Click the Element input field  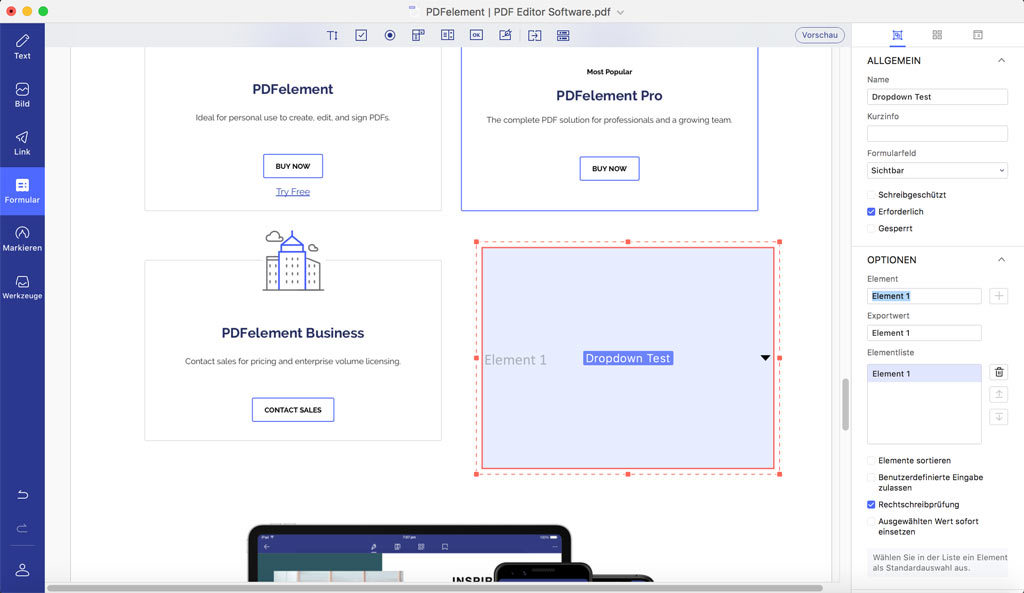pos(924,296)
